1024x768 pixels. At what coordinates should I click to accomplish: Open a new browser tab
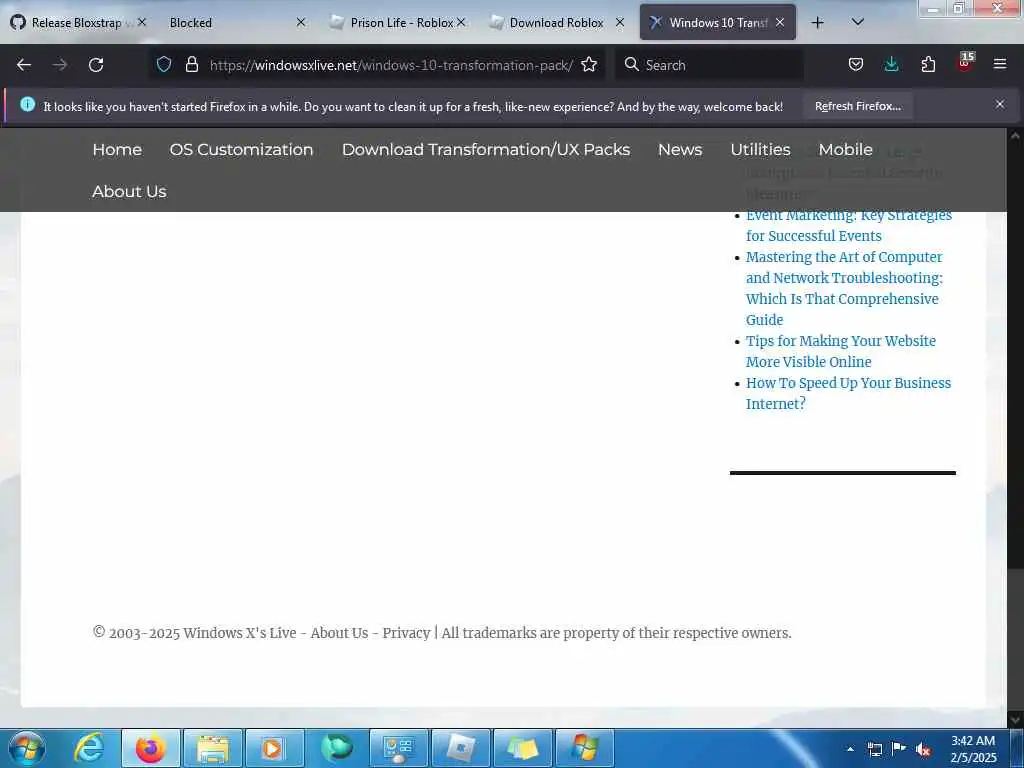817,23
